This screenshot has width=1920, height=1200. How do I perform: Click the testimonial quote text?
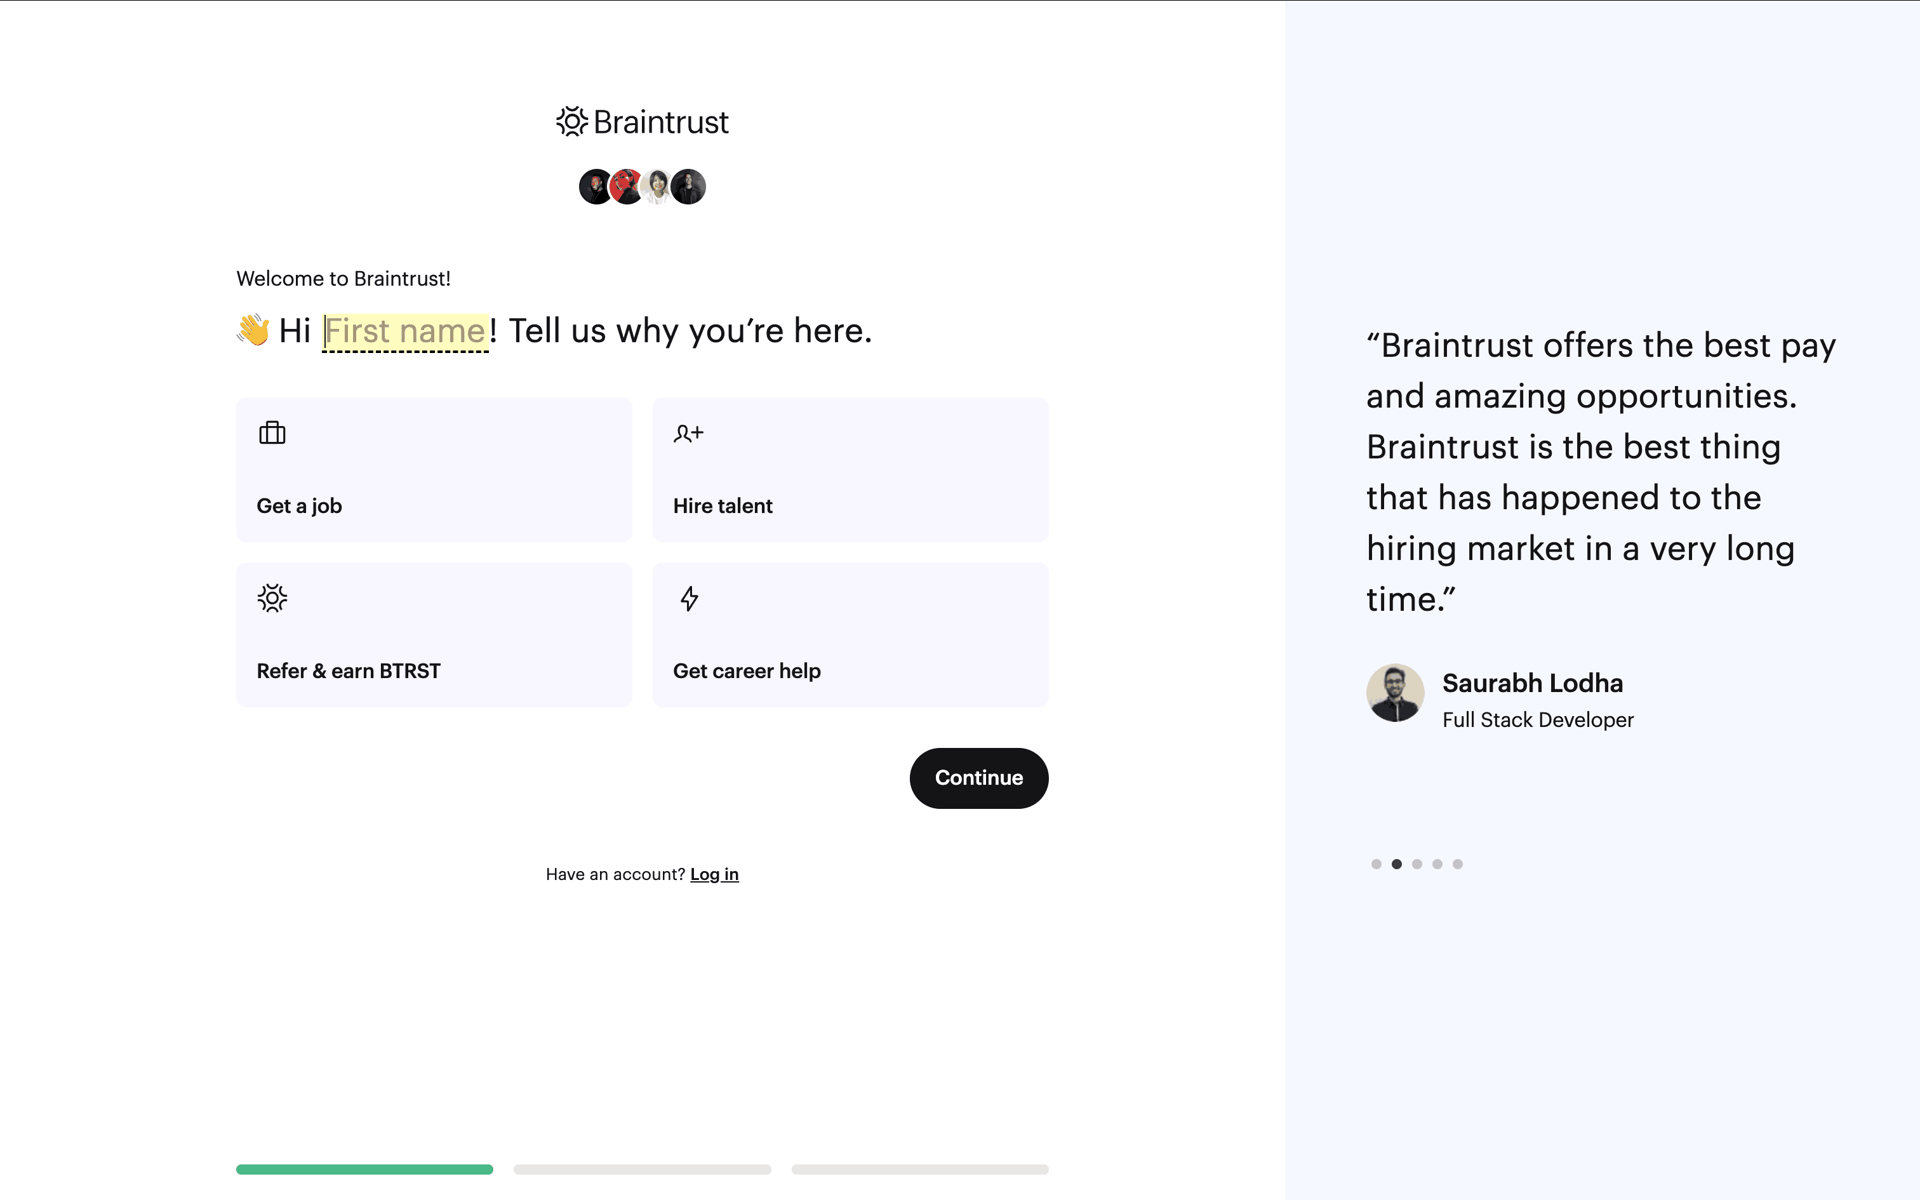click(1600, 472)
